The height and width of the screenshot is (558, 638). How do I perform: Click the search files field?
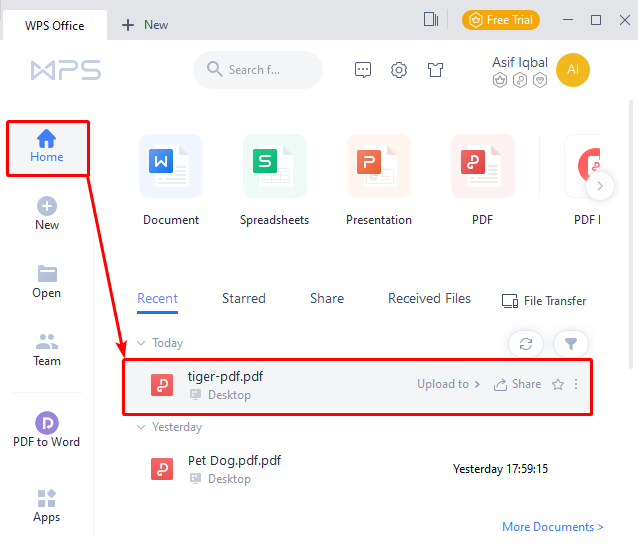tap(258, 70)
